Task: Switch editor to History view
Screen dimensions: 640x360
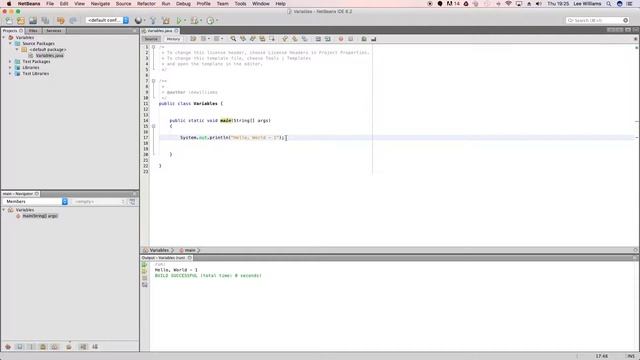Action: click(173, 39)
